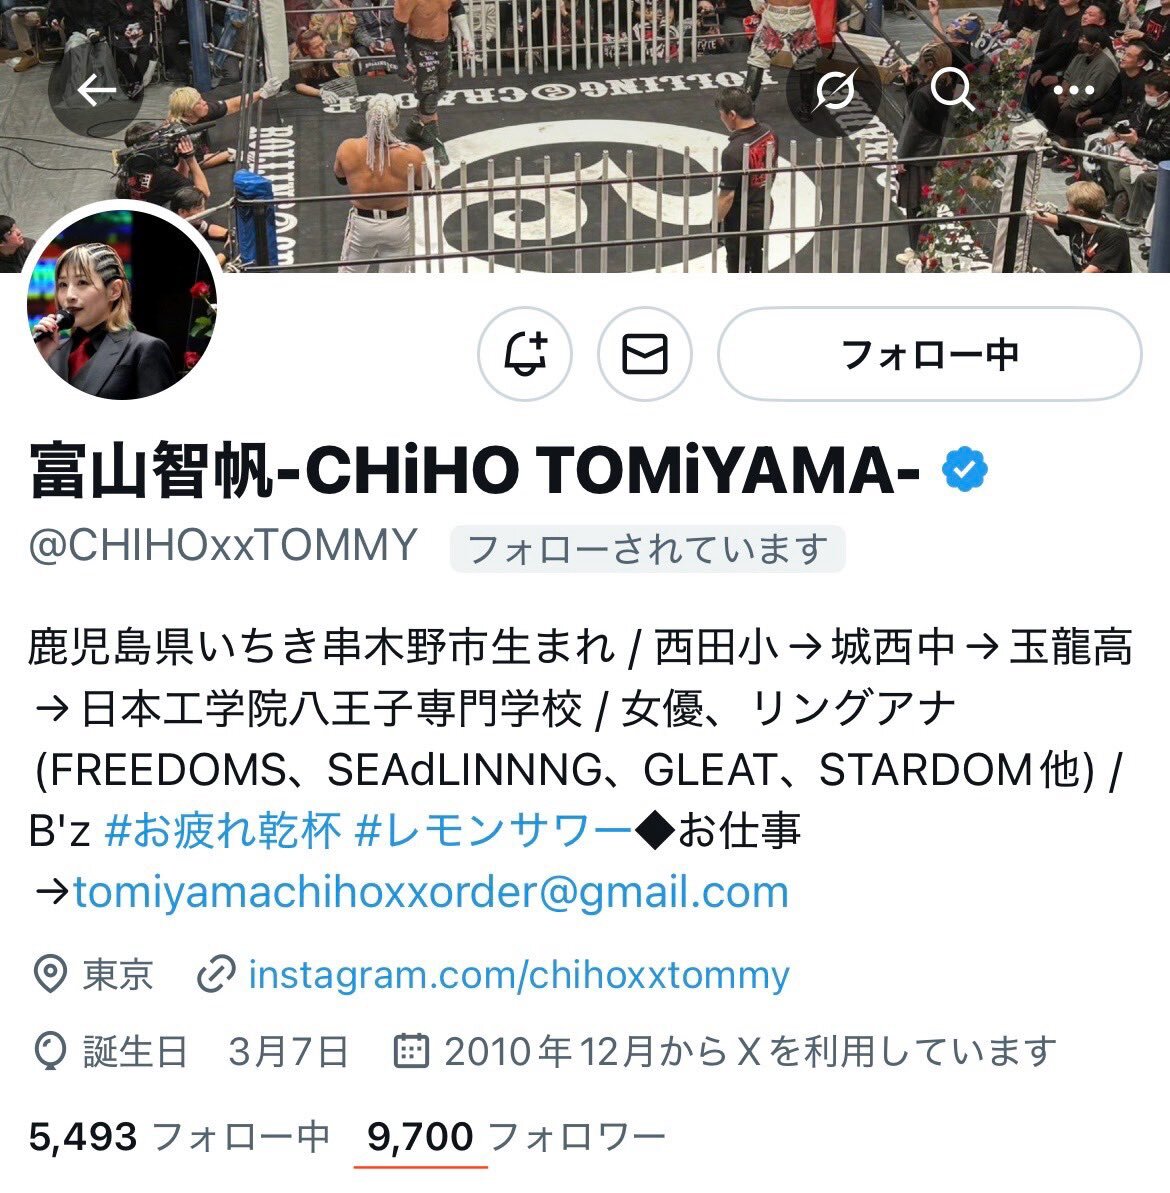Viewport: 1170px width, 1193px height.
Task: Open the three-dot more options menu
Action: click(x=1073, y=91)
